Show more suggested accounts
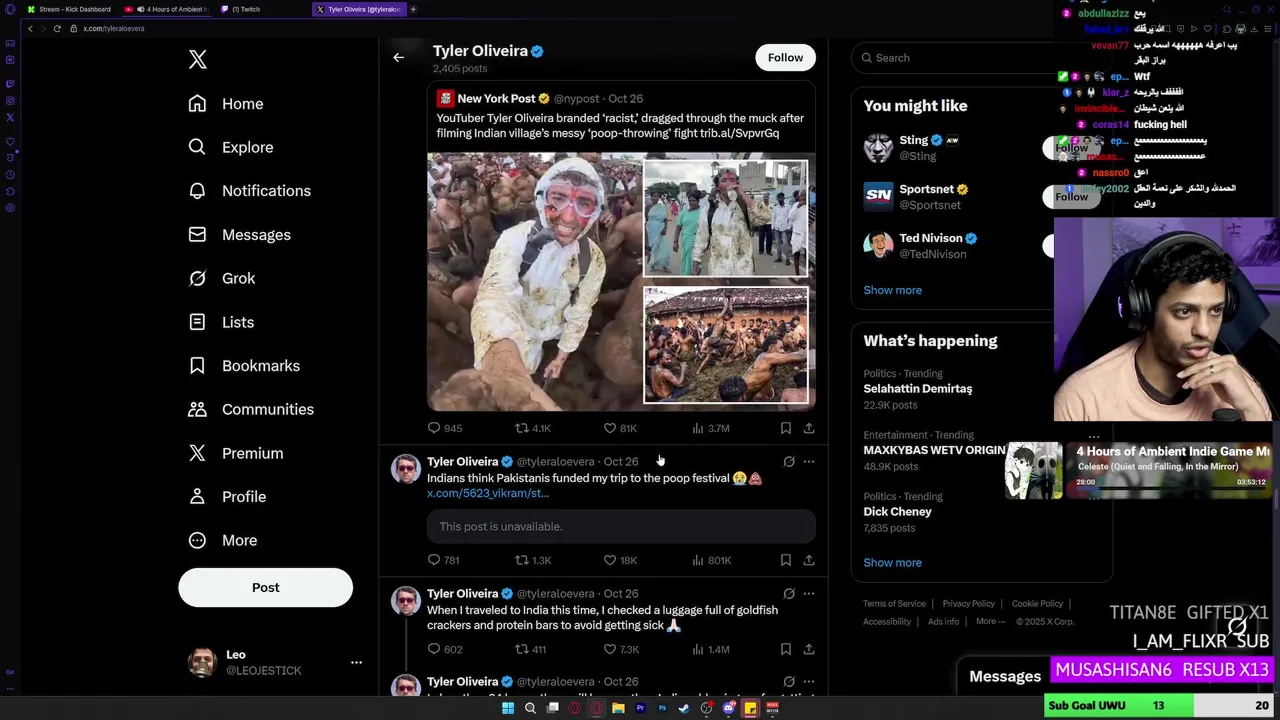Screen dimensions: 1280x720 892,290
